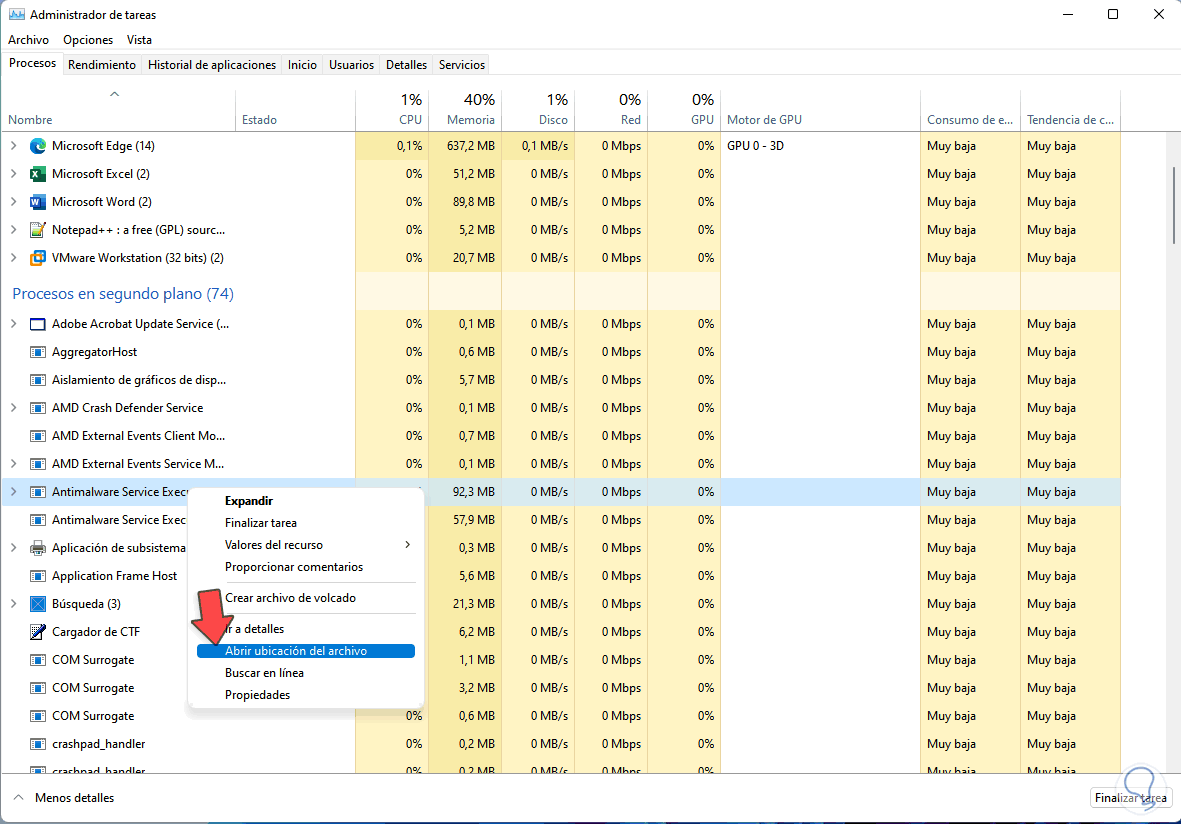
Task: Open the Opciones menu
Action: [88, 40]
